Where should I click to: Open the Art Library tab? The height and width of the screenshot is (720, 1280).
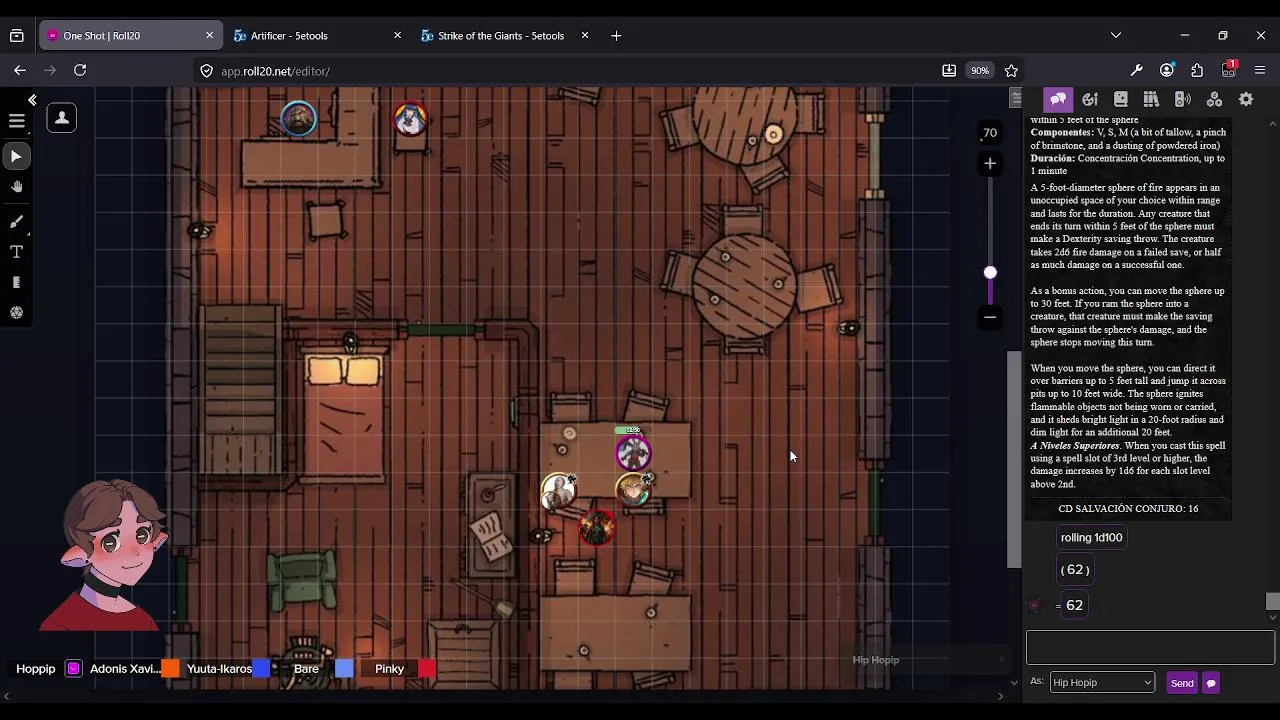click(x=1090, y=99)
